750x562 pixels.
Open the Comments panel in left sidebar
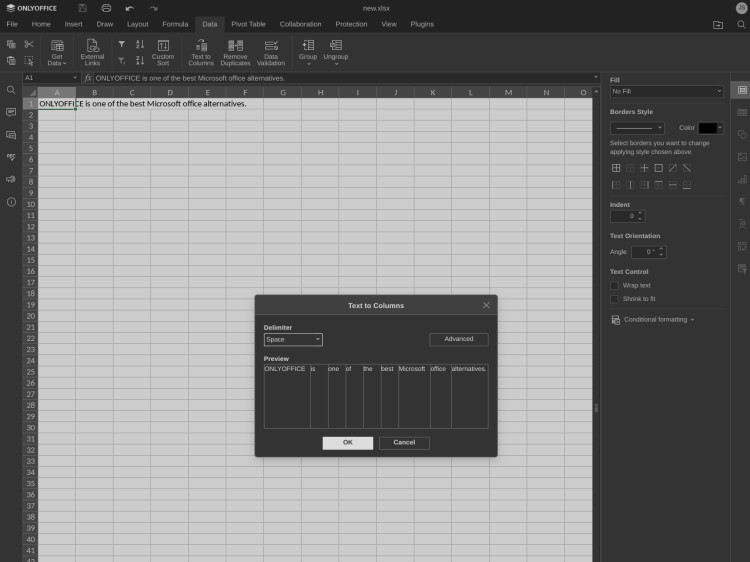[11, 112]
